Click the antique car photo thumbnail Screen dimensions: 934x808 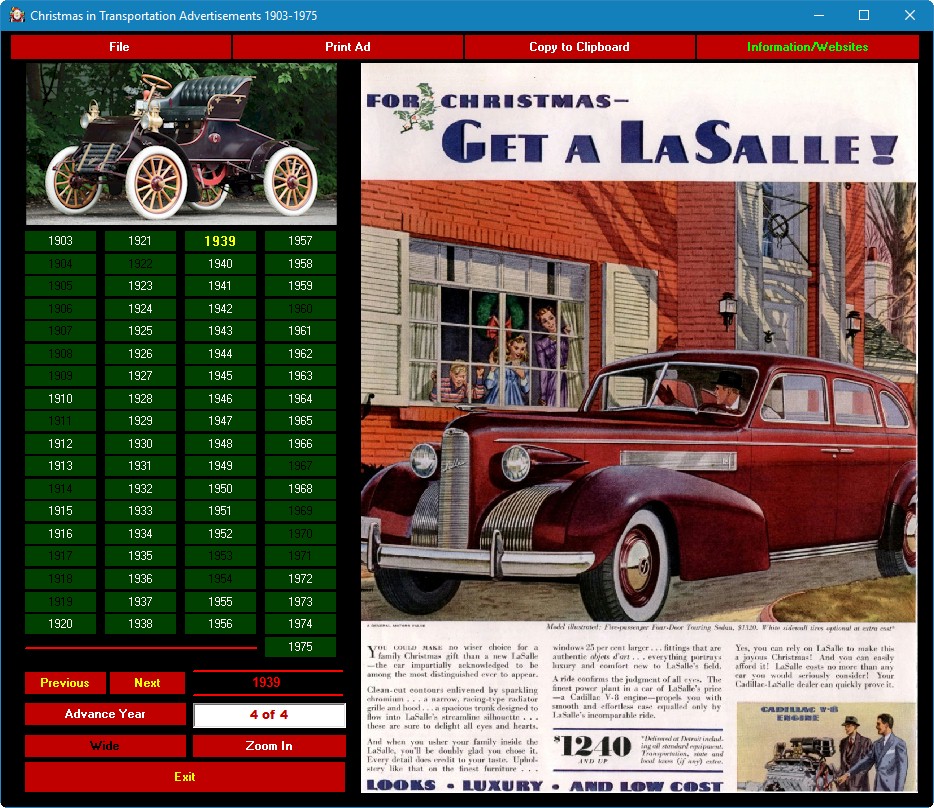[181, 144]
